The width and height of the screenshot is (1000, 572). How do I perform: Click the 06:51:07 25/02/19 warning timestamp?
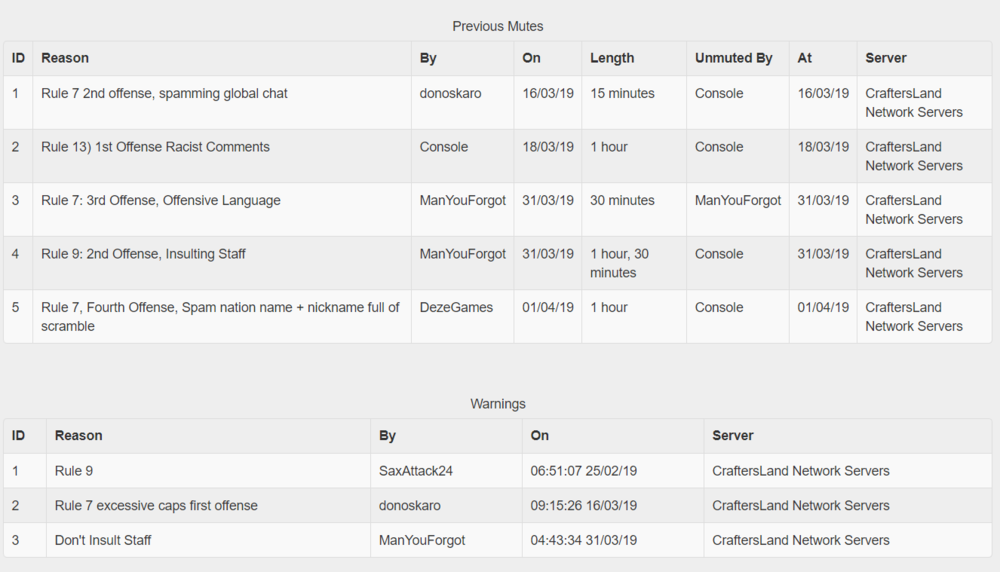[x=584, y=471]
